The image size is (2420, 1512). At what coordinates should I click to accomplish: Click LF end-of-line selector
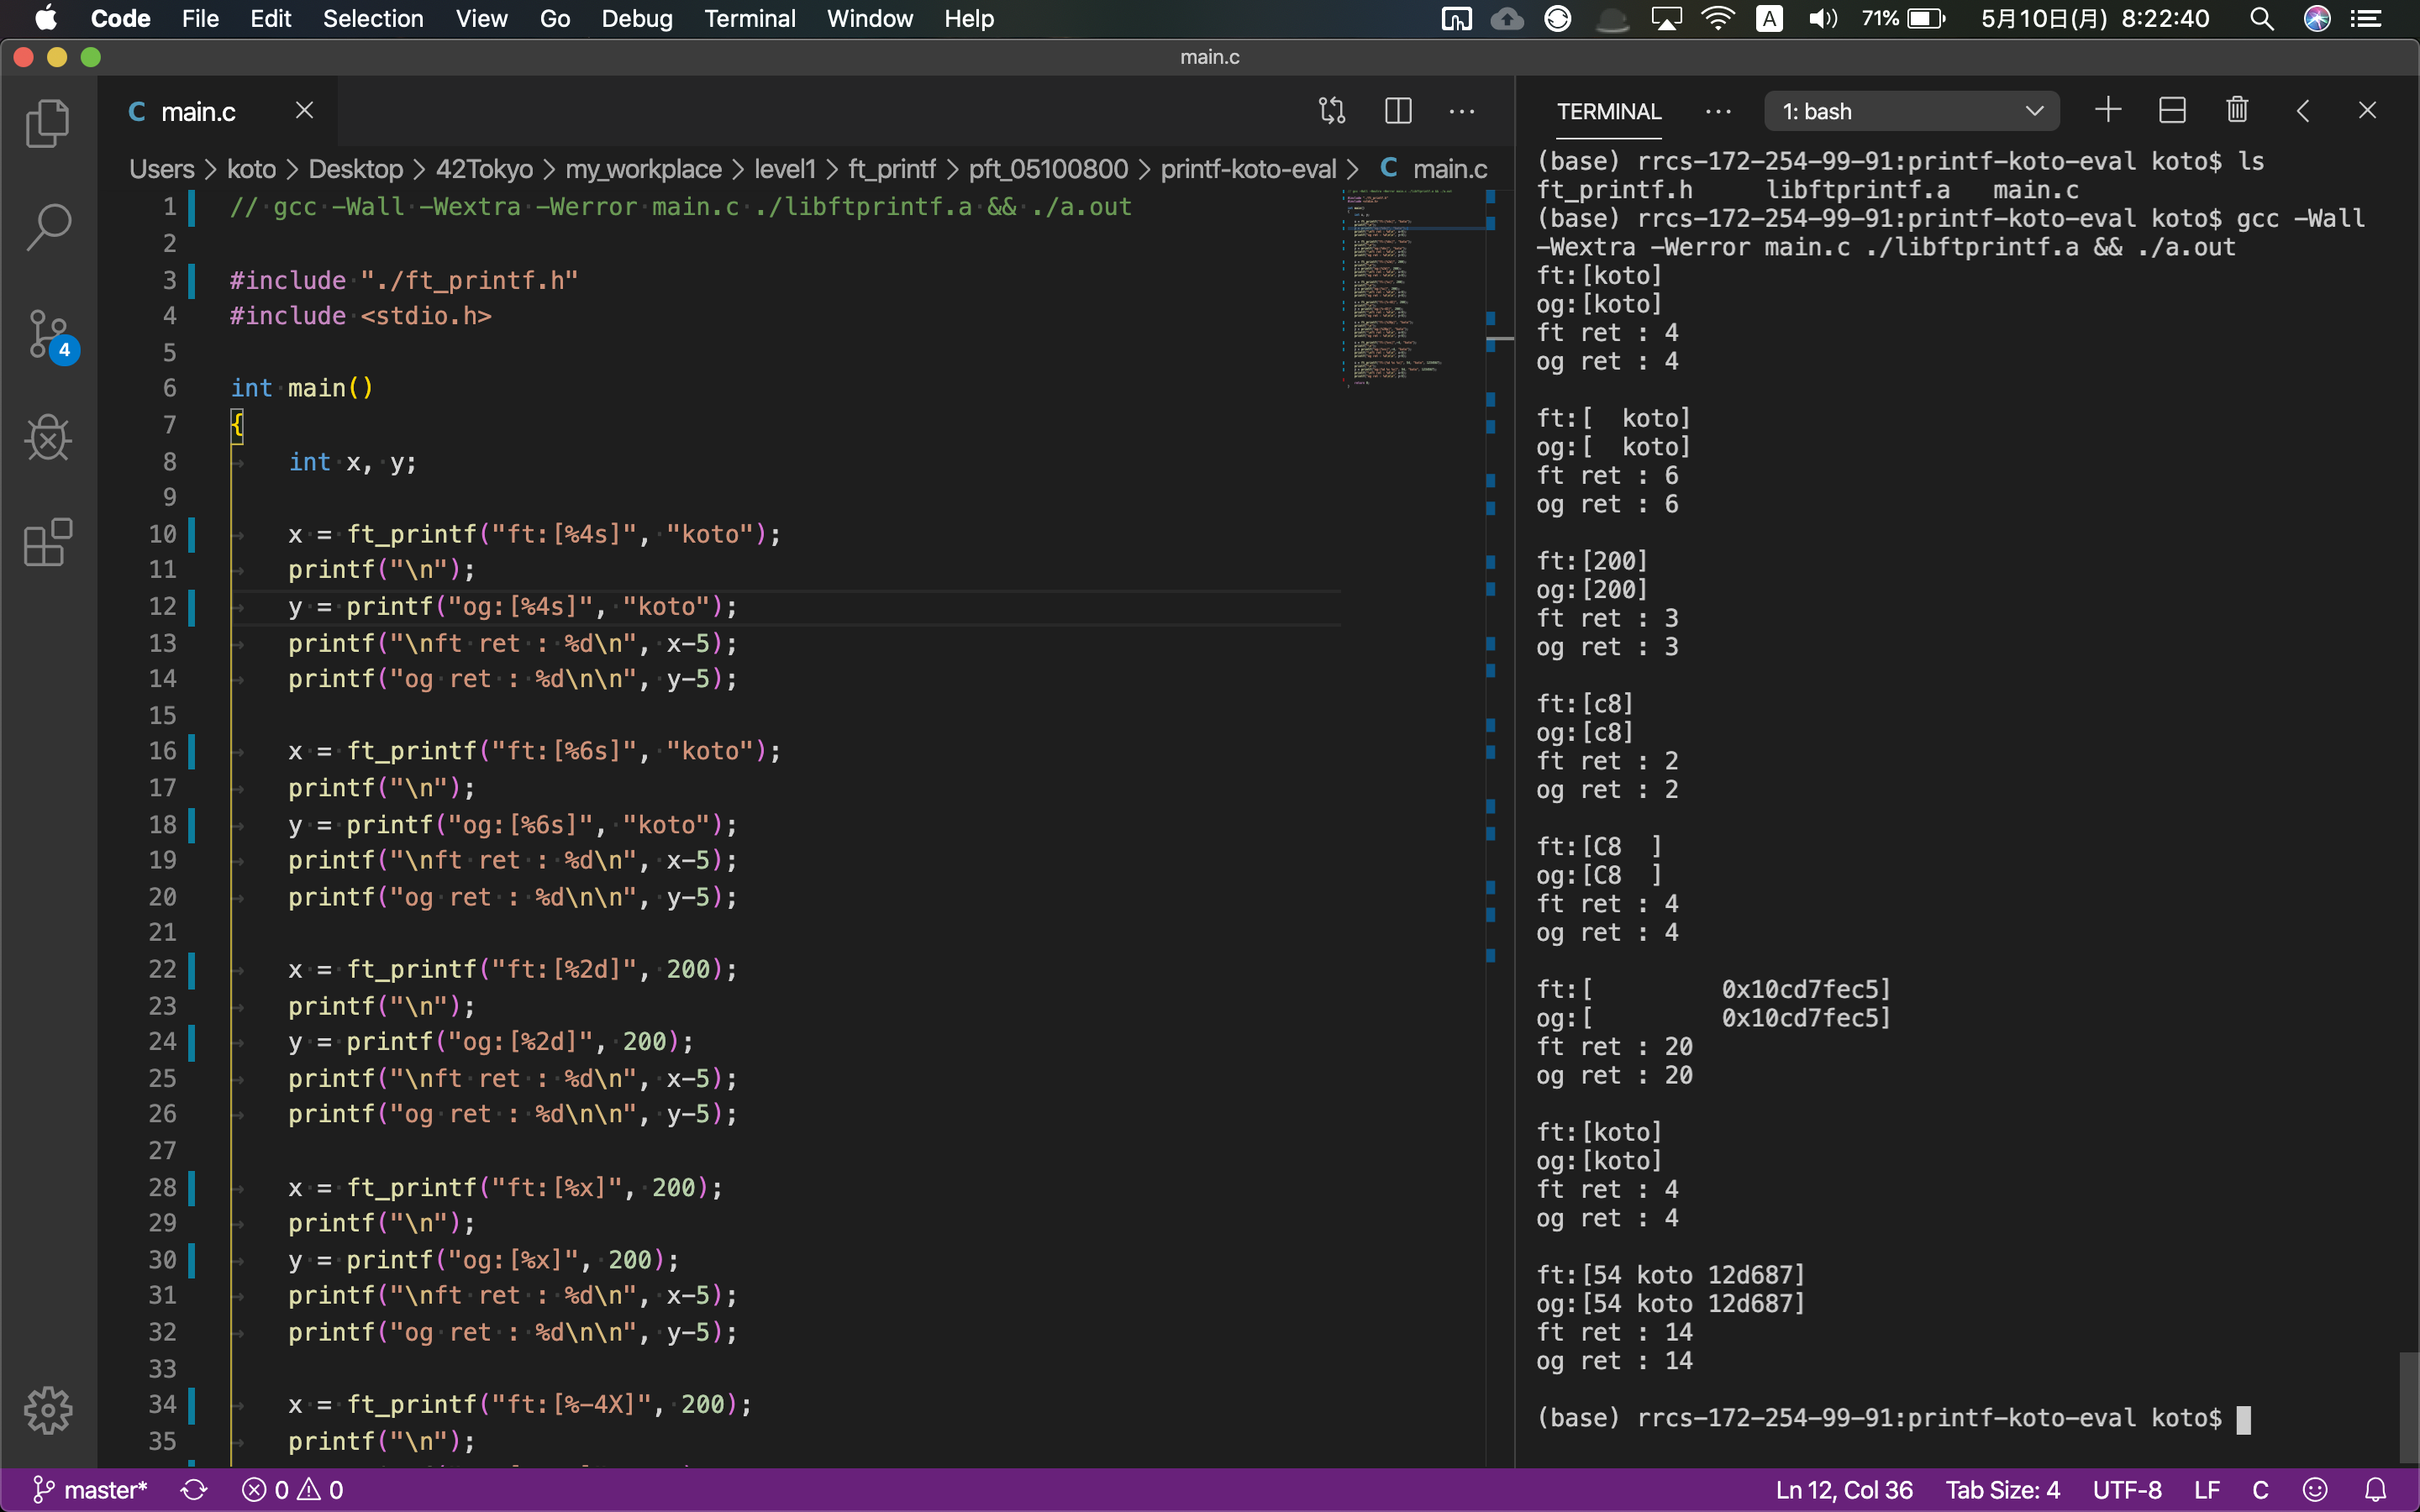(2207, 1490)
